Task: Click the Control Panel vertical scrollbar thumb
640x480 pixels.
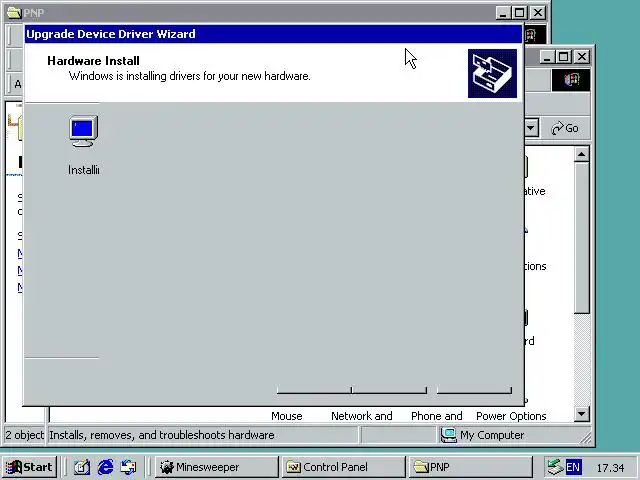Action: click(x=581, y=238)
